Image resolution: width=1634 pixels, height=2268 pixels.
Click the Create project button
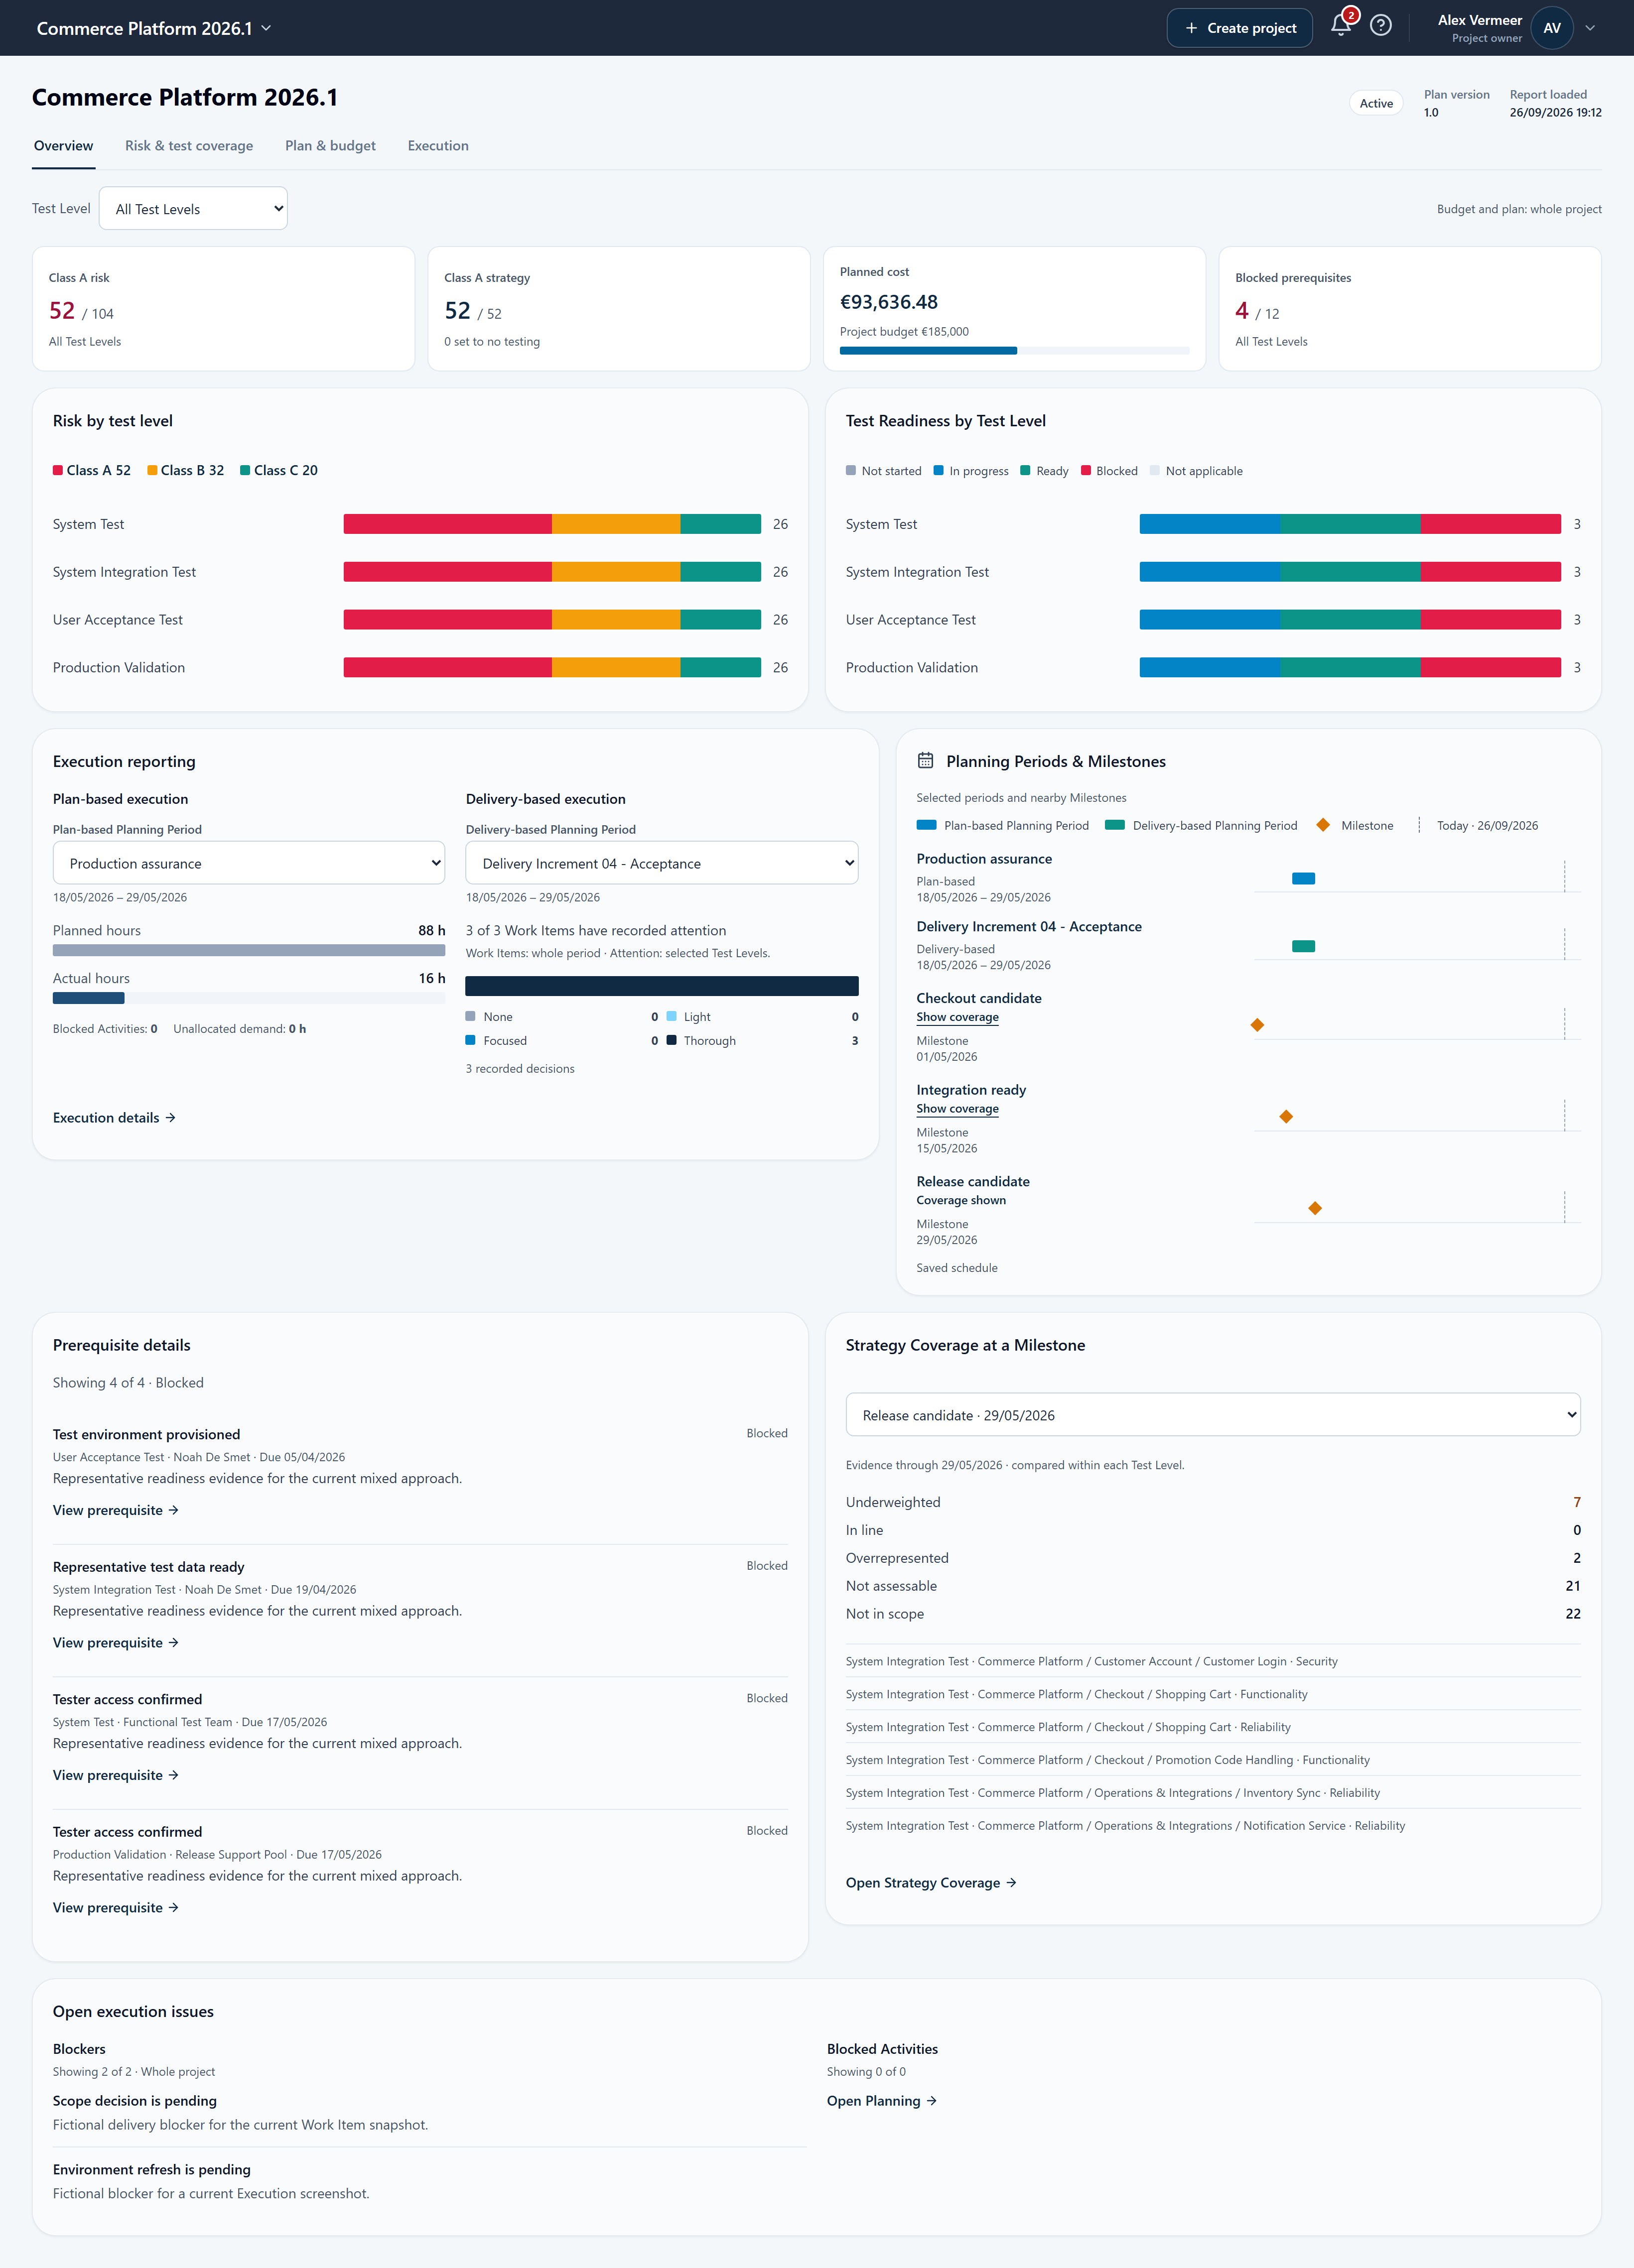[x=1239, y=28]
